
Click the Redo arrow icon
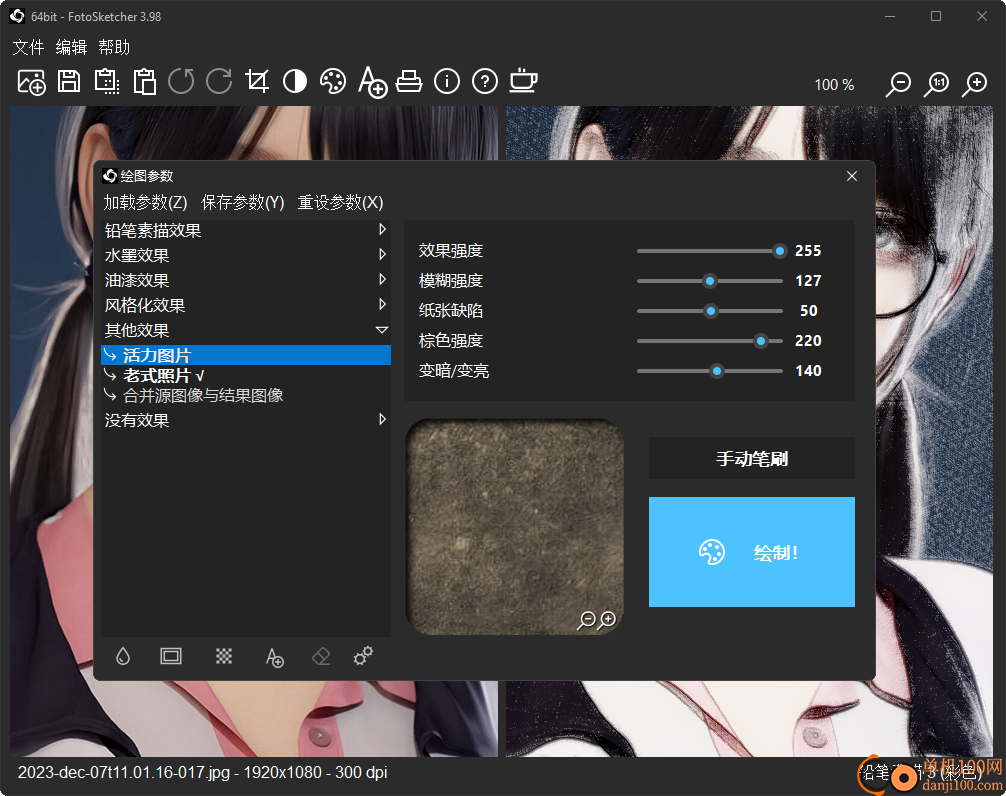point(219,82)
